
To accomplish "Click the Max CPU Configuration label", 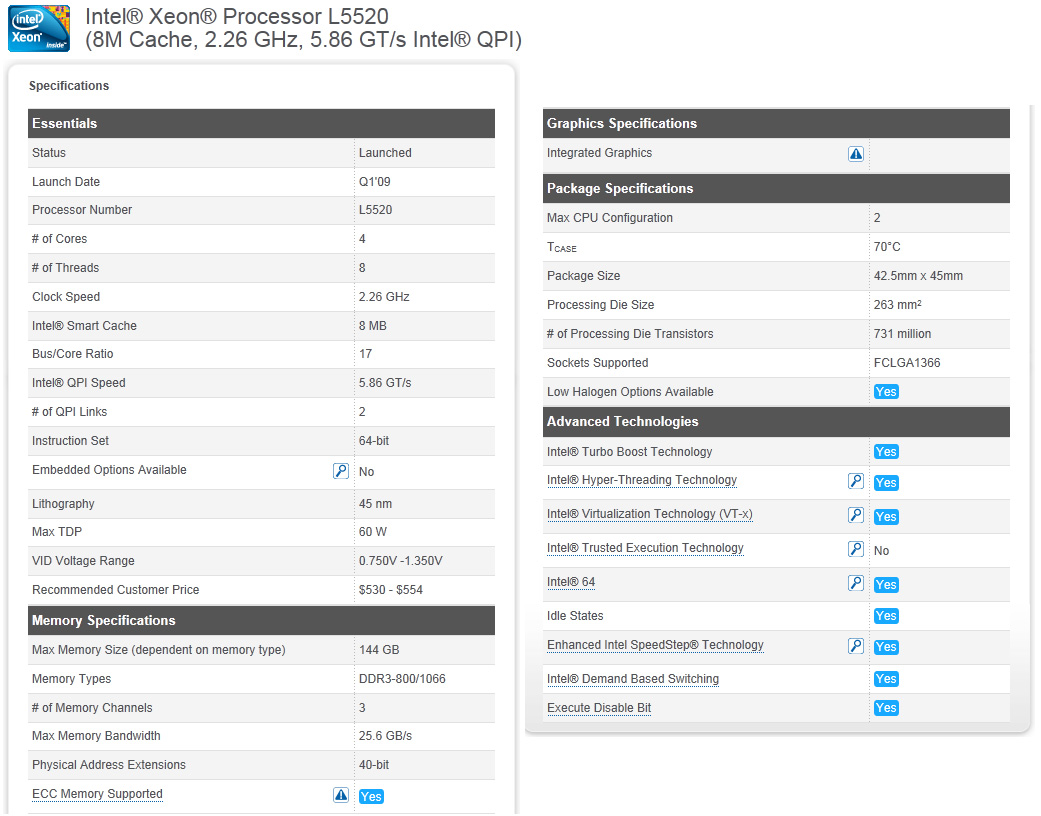I will 610,218.
